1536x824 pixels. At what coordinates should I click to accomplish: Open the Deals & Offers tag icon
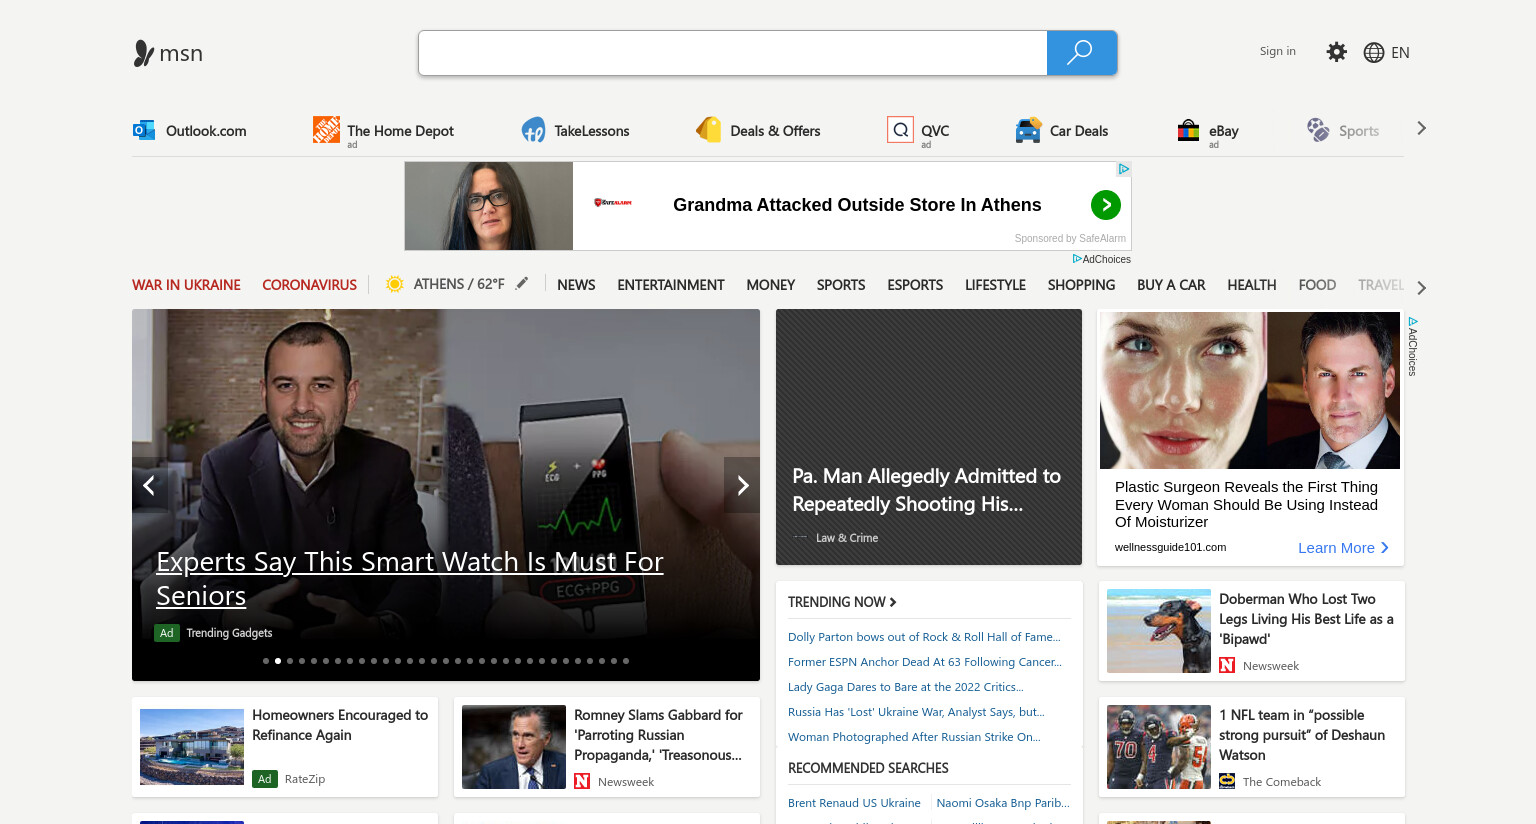708,129
